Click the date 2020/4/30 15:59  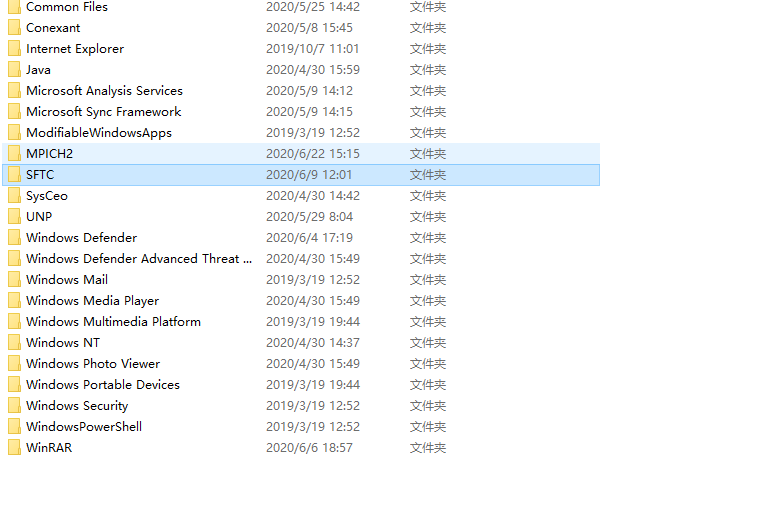(313, 70)
